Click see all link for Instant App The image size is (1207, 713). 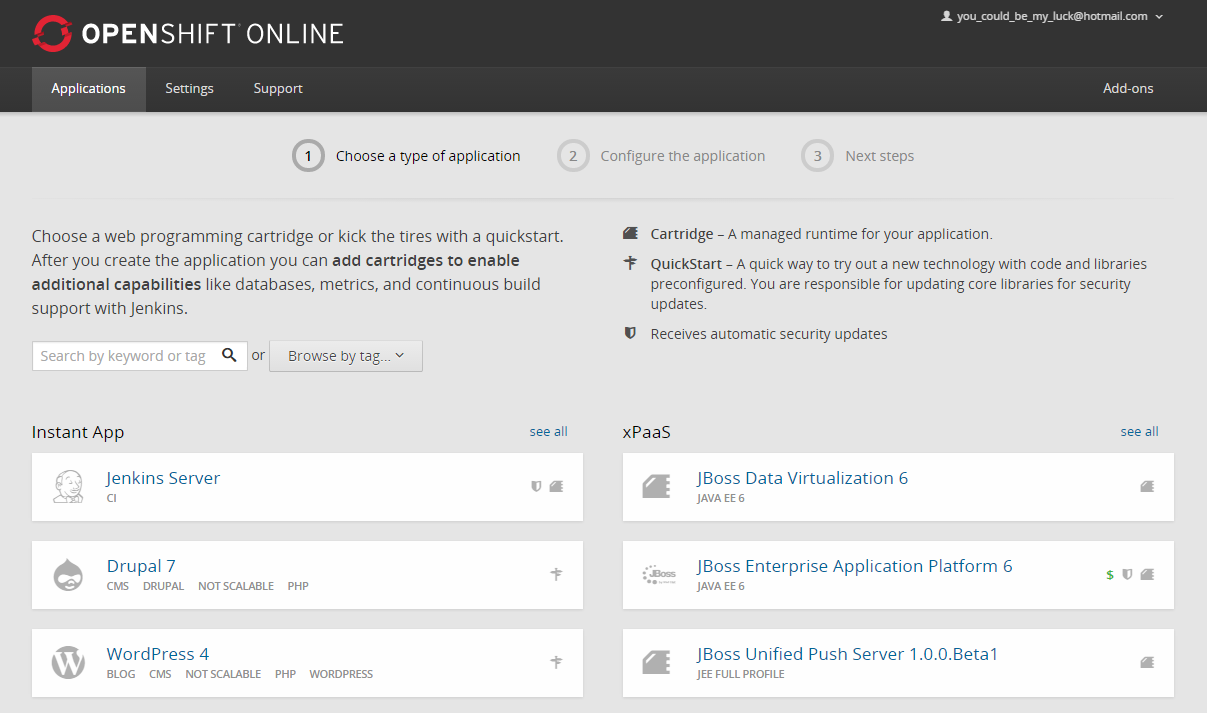pos(548,431)
